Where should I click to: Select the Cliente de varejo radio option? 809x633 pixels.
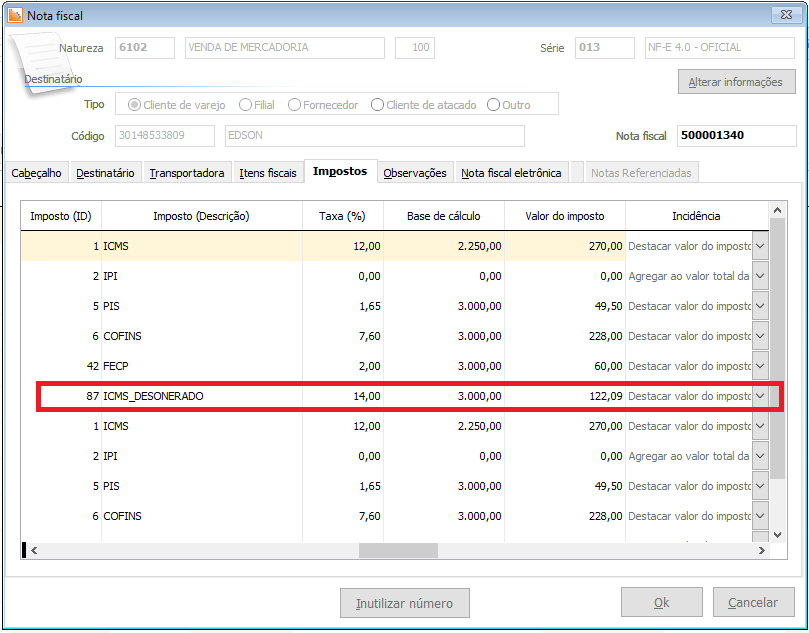(x=133, y=105)
